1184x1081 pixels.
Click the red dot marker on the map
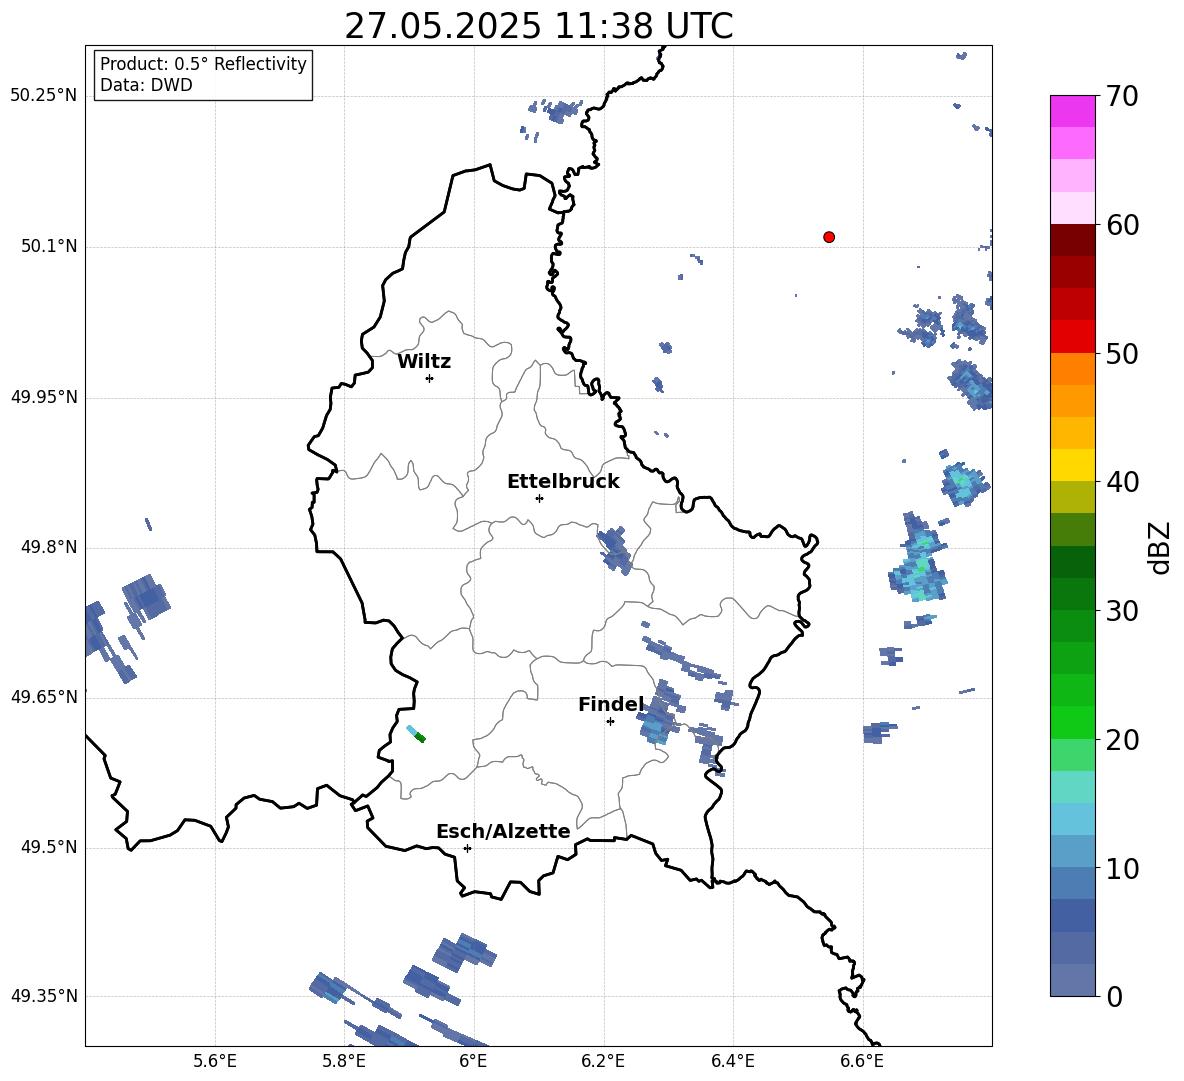(x=828, y=237)
